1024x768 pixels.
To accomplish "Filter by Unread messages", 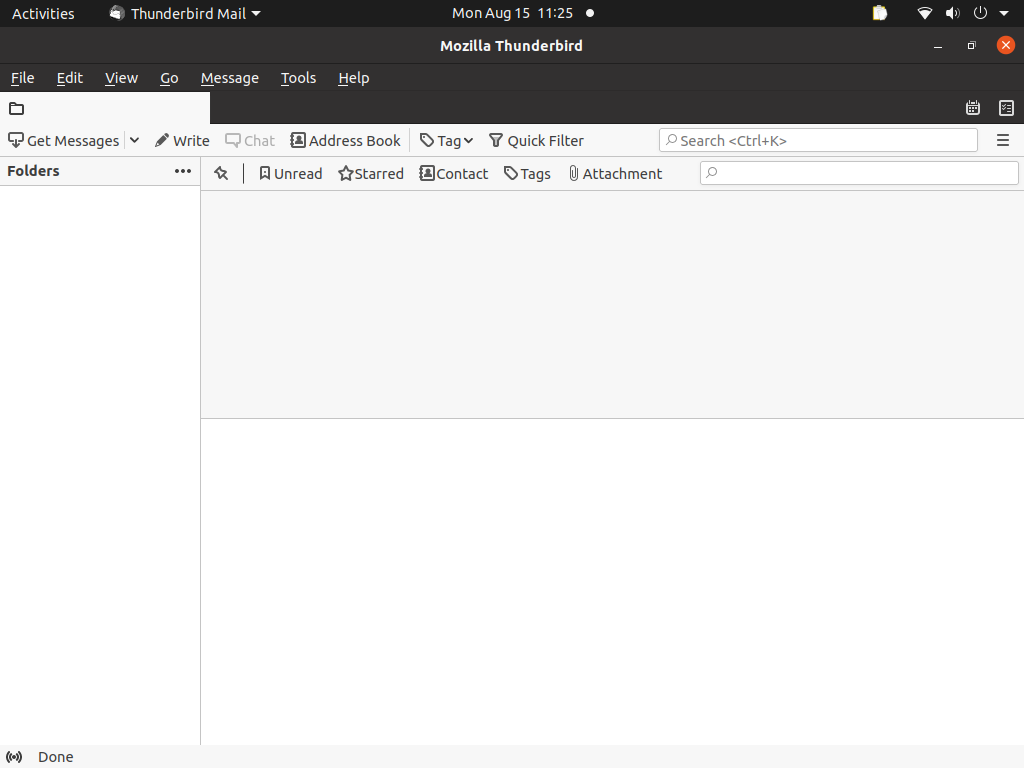I will point(291,174).
